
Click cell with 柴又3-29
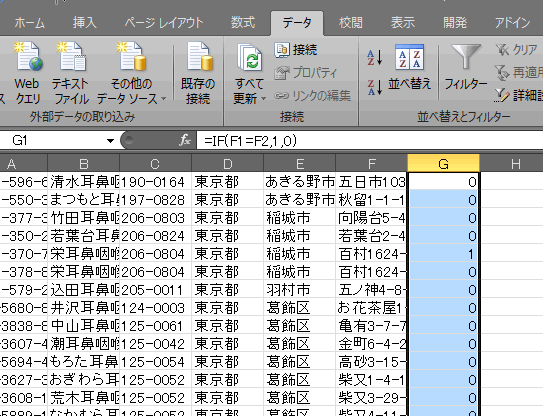point(372,398)
